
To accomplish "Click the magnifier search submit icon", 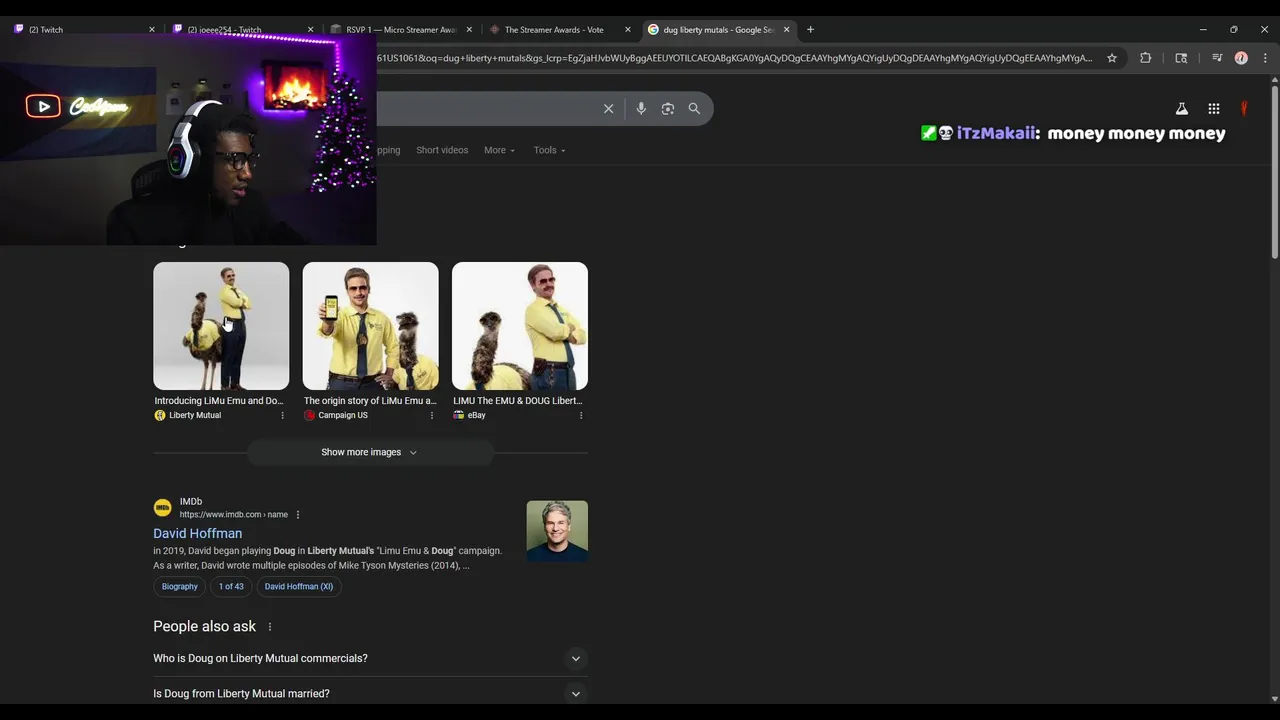I will coord(694,109).
